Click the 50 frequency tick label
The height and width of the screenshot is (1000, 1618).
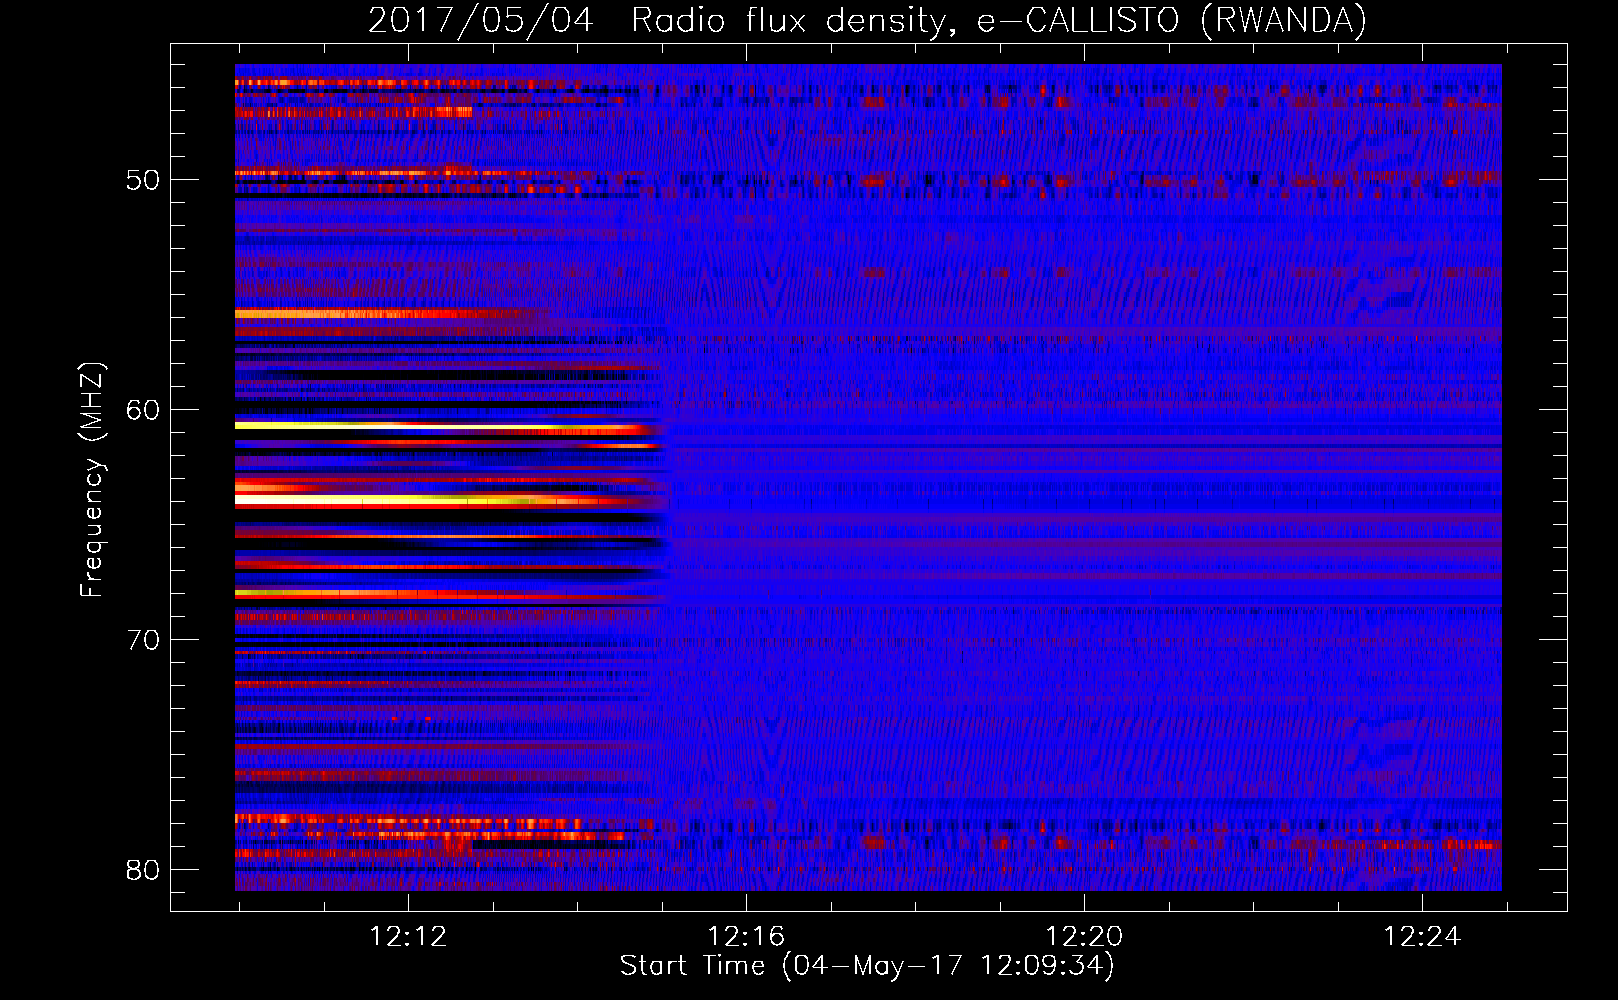click(x=143, y=180)
